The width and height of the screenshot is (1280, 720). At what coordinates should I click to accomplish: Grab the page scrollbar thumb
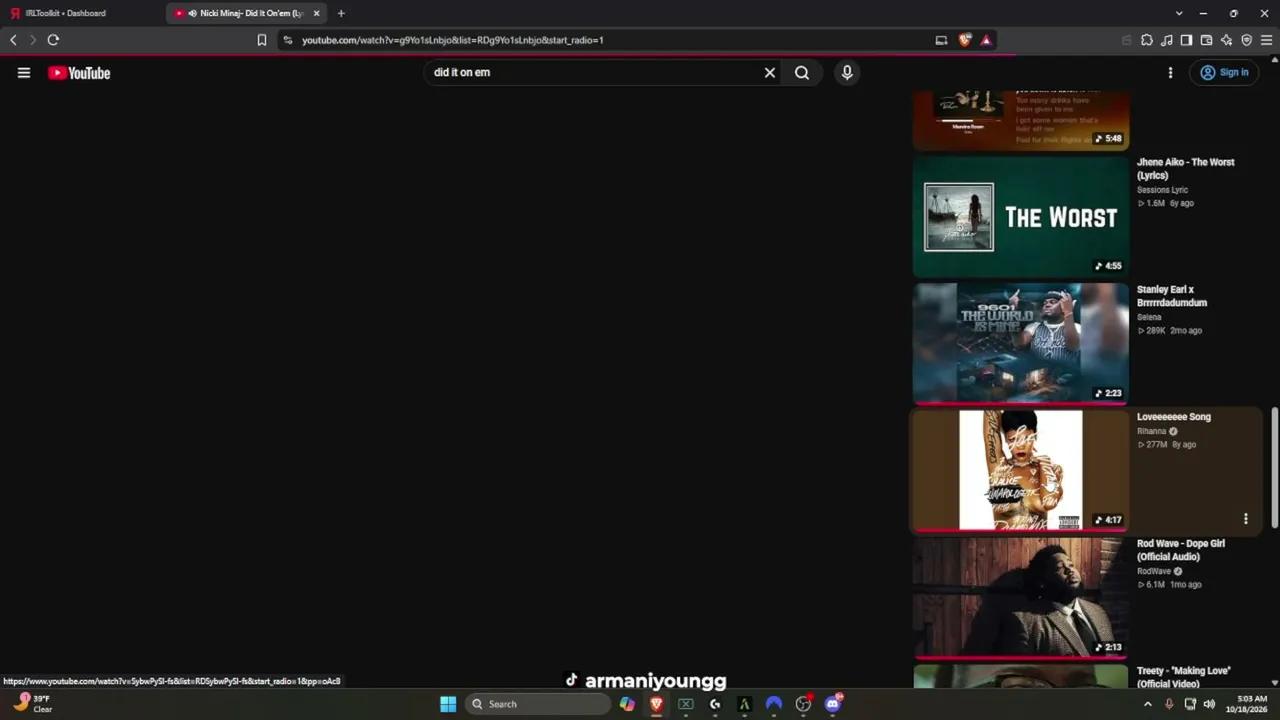(x=1274, y=468)
